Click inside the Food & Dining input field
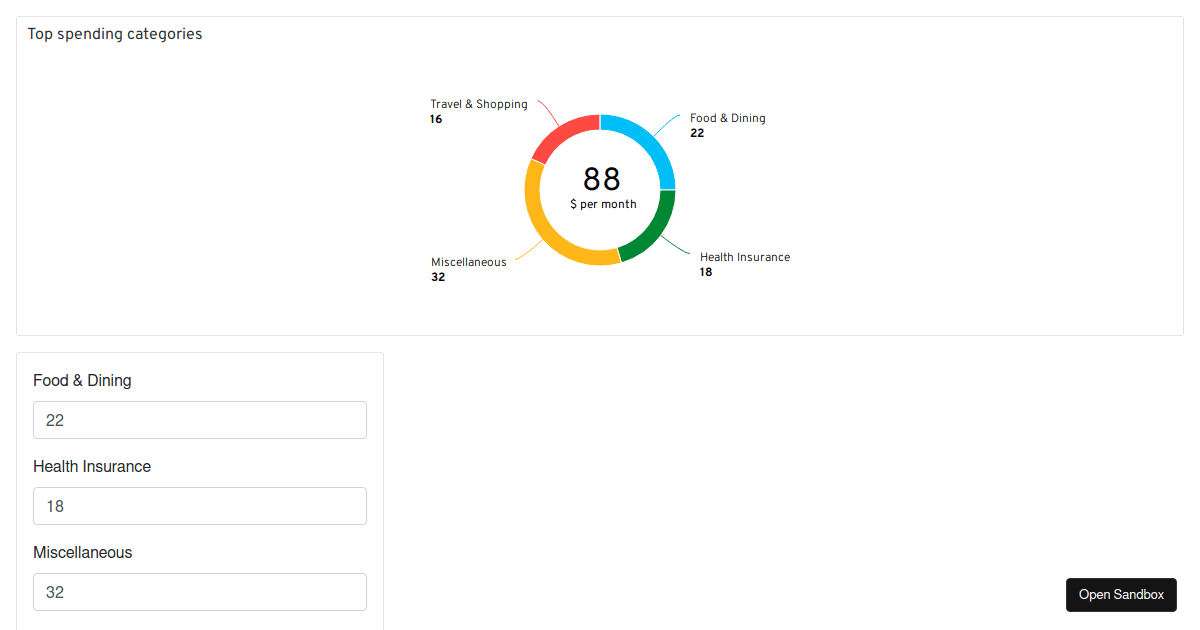The image size is (1200, 630). (200, 420)
